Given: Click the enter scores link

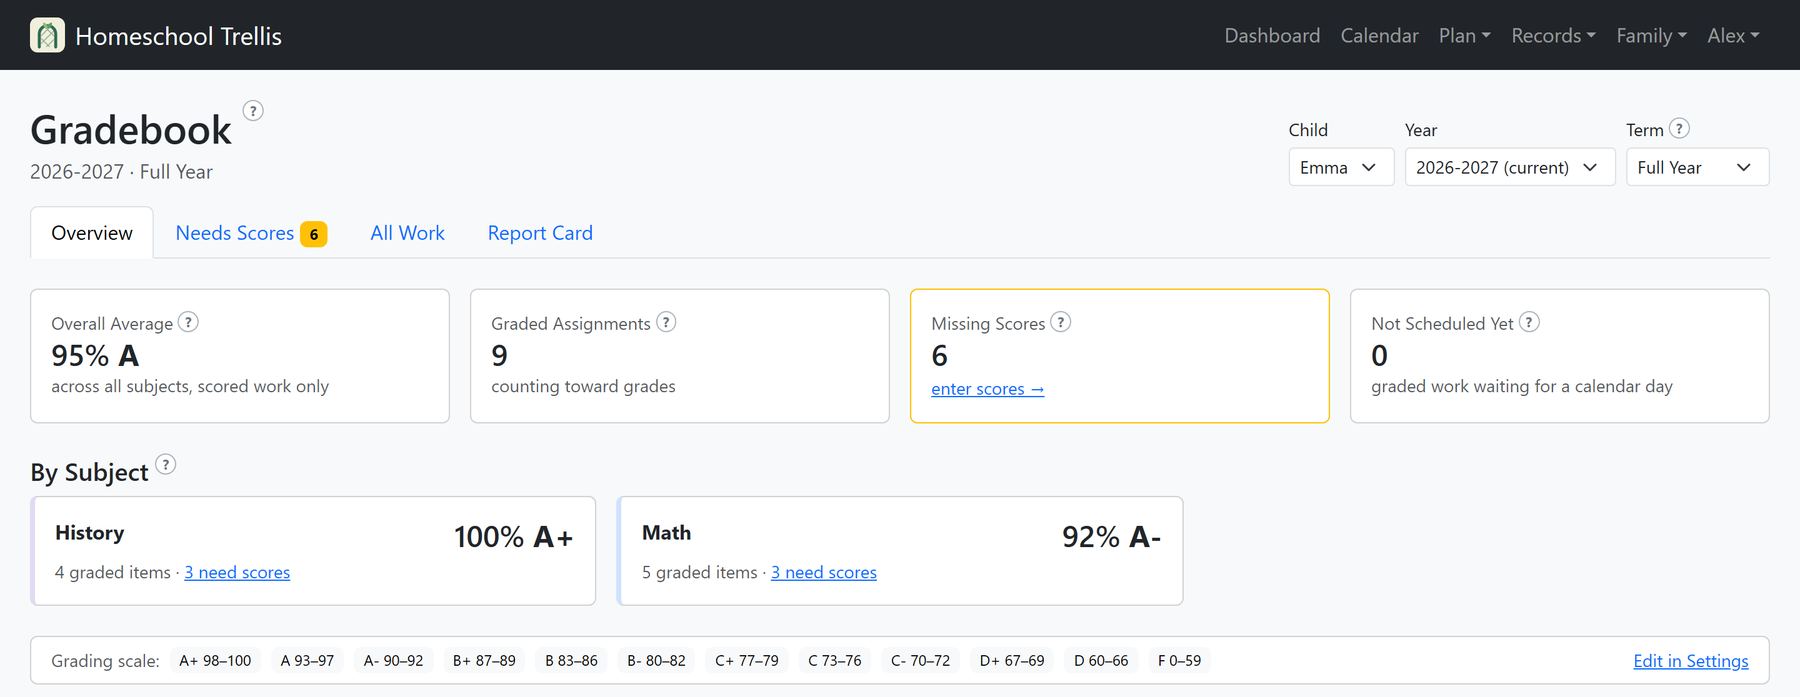Looking at the screenshot, I should 988,389.
